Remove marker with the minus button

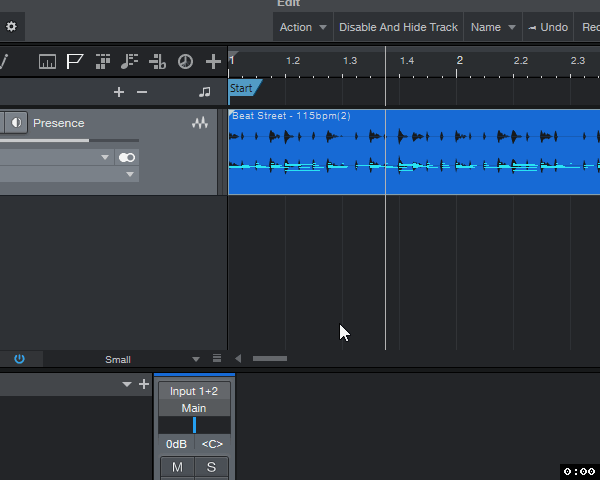142,92
